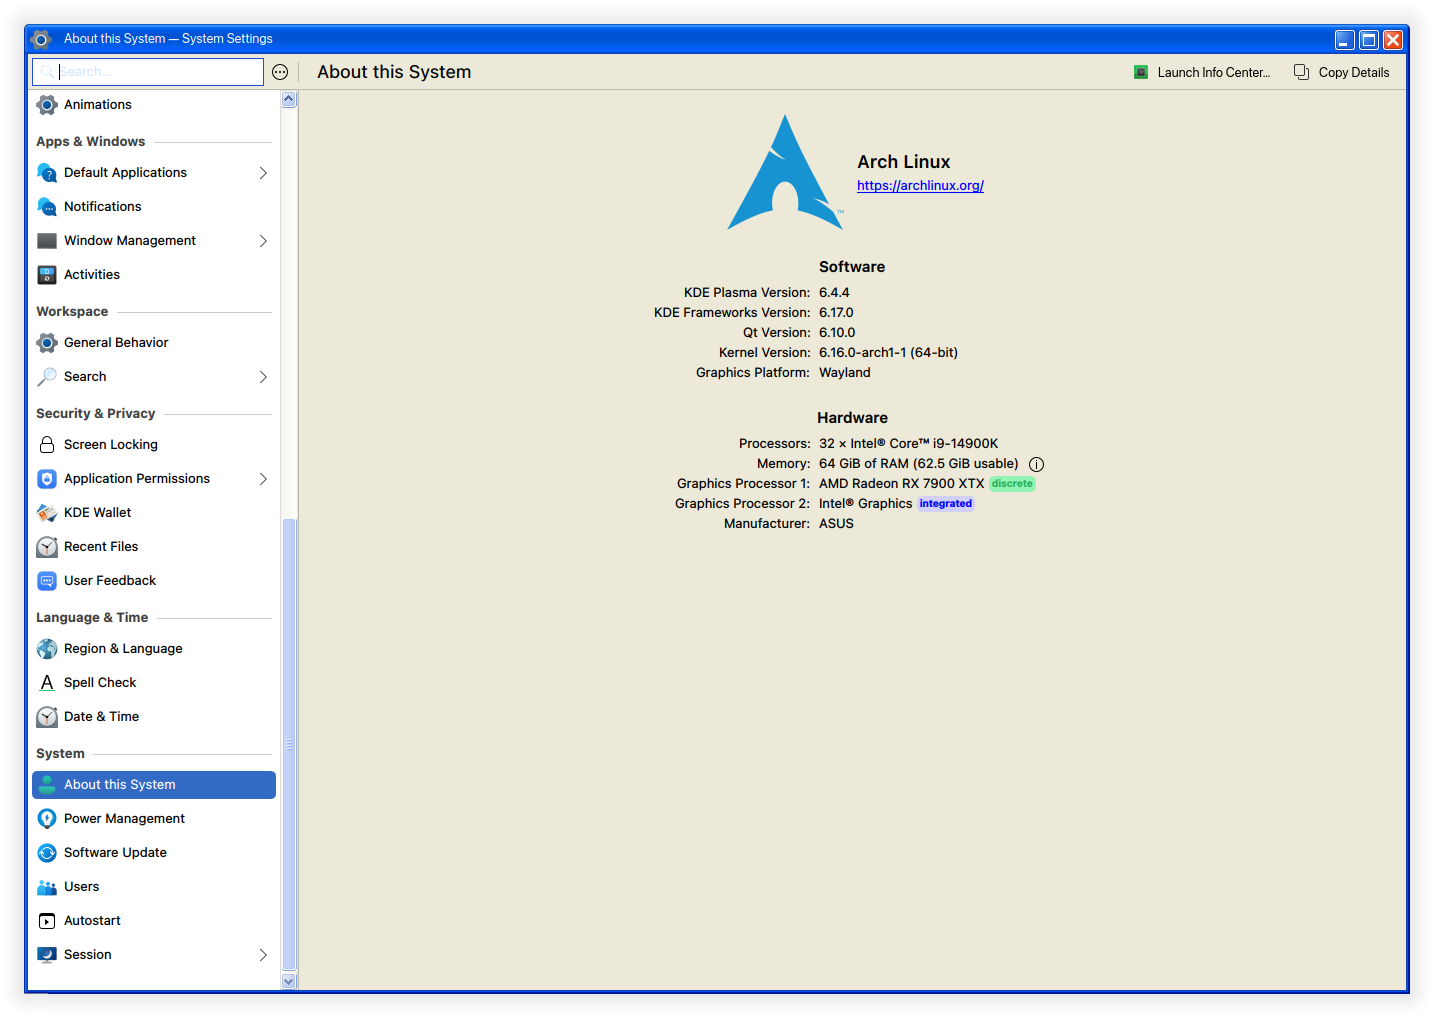Open the sidebar options menu button
1434x1018 pixels.
click(280, 72)
